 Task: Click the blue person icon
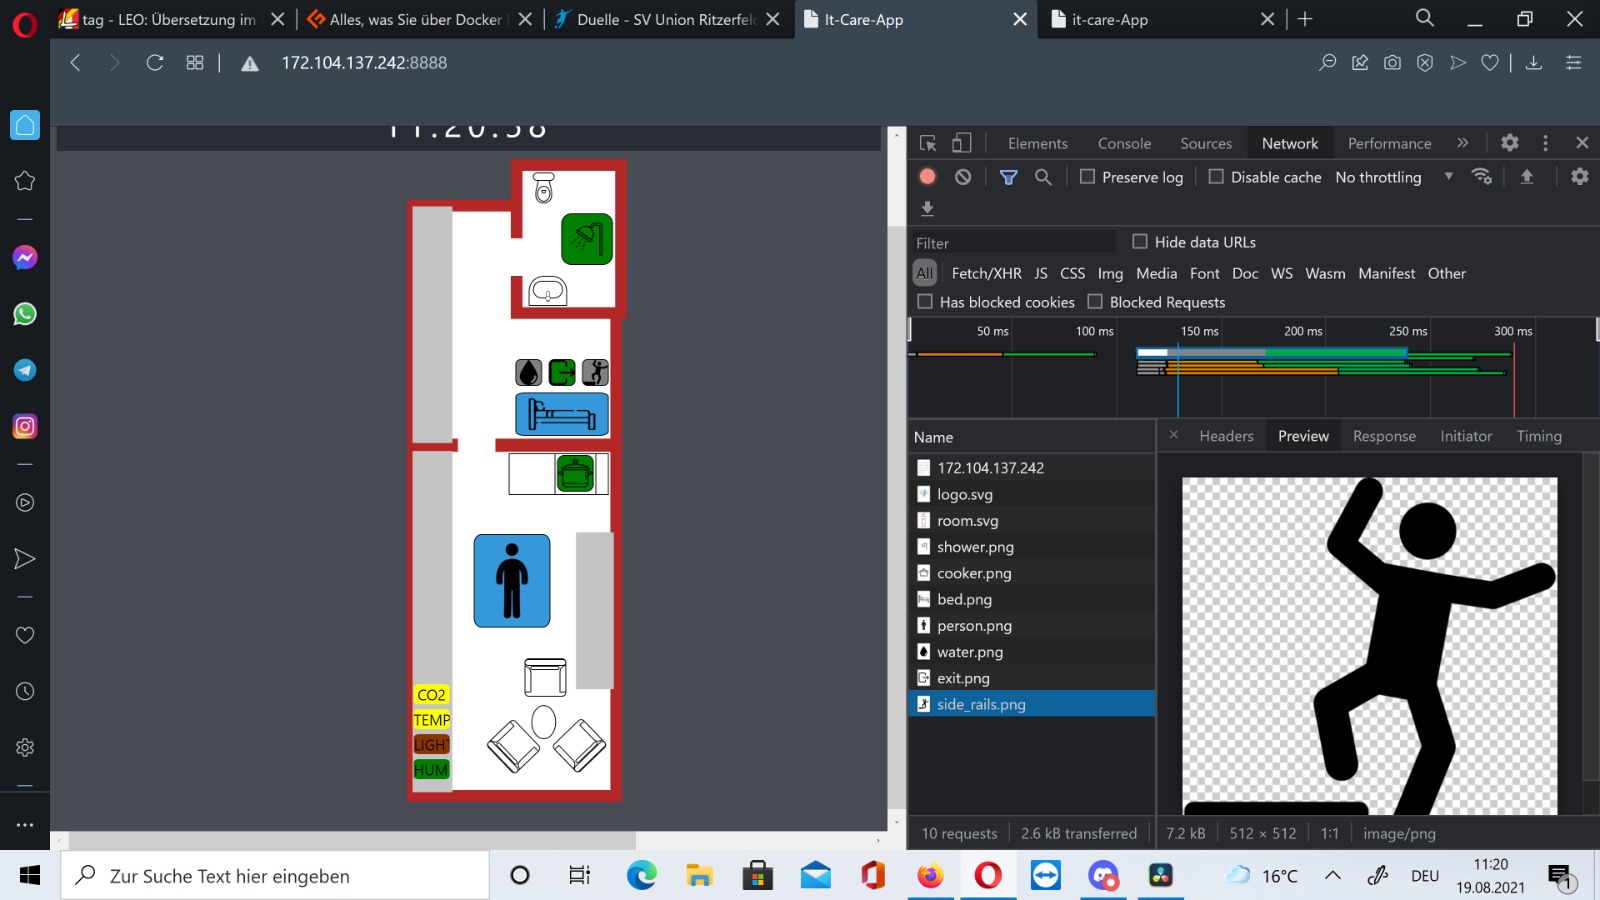click(x=512, y=581)
